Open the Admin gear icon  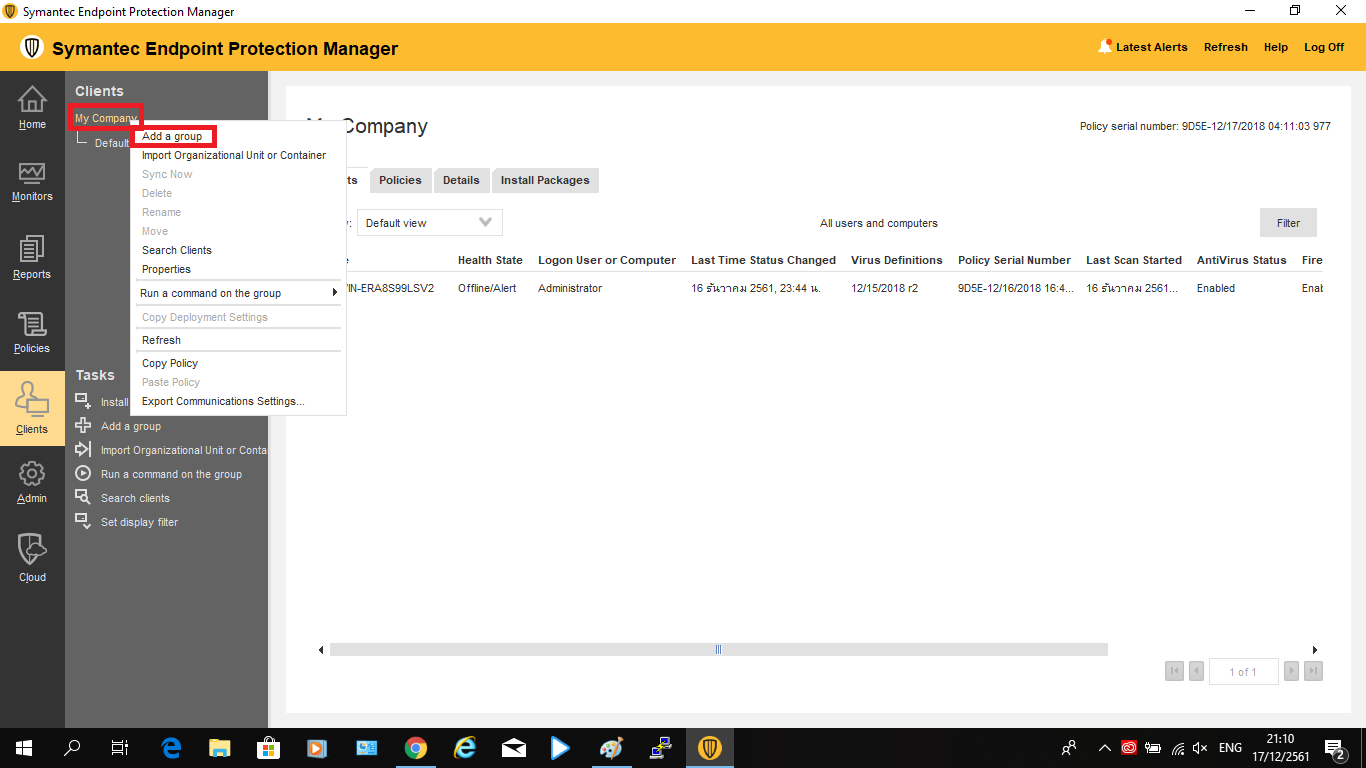[x=32, y=474]
